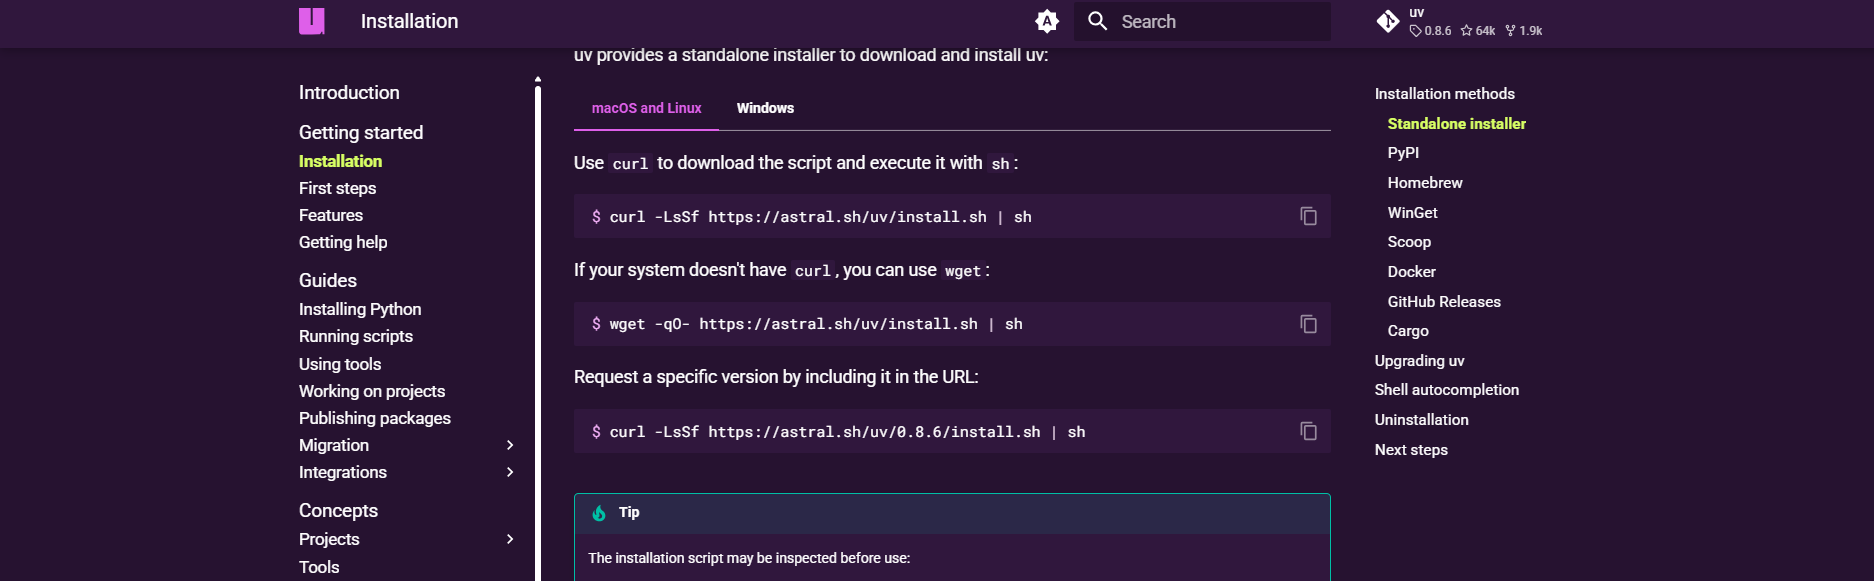Open the Tools concepts entry
Screen dimensions: 1874x581
(x=319, y=567)
